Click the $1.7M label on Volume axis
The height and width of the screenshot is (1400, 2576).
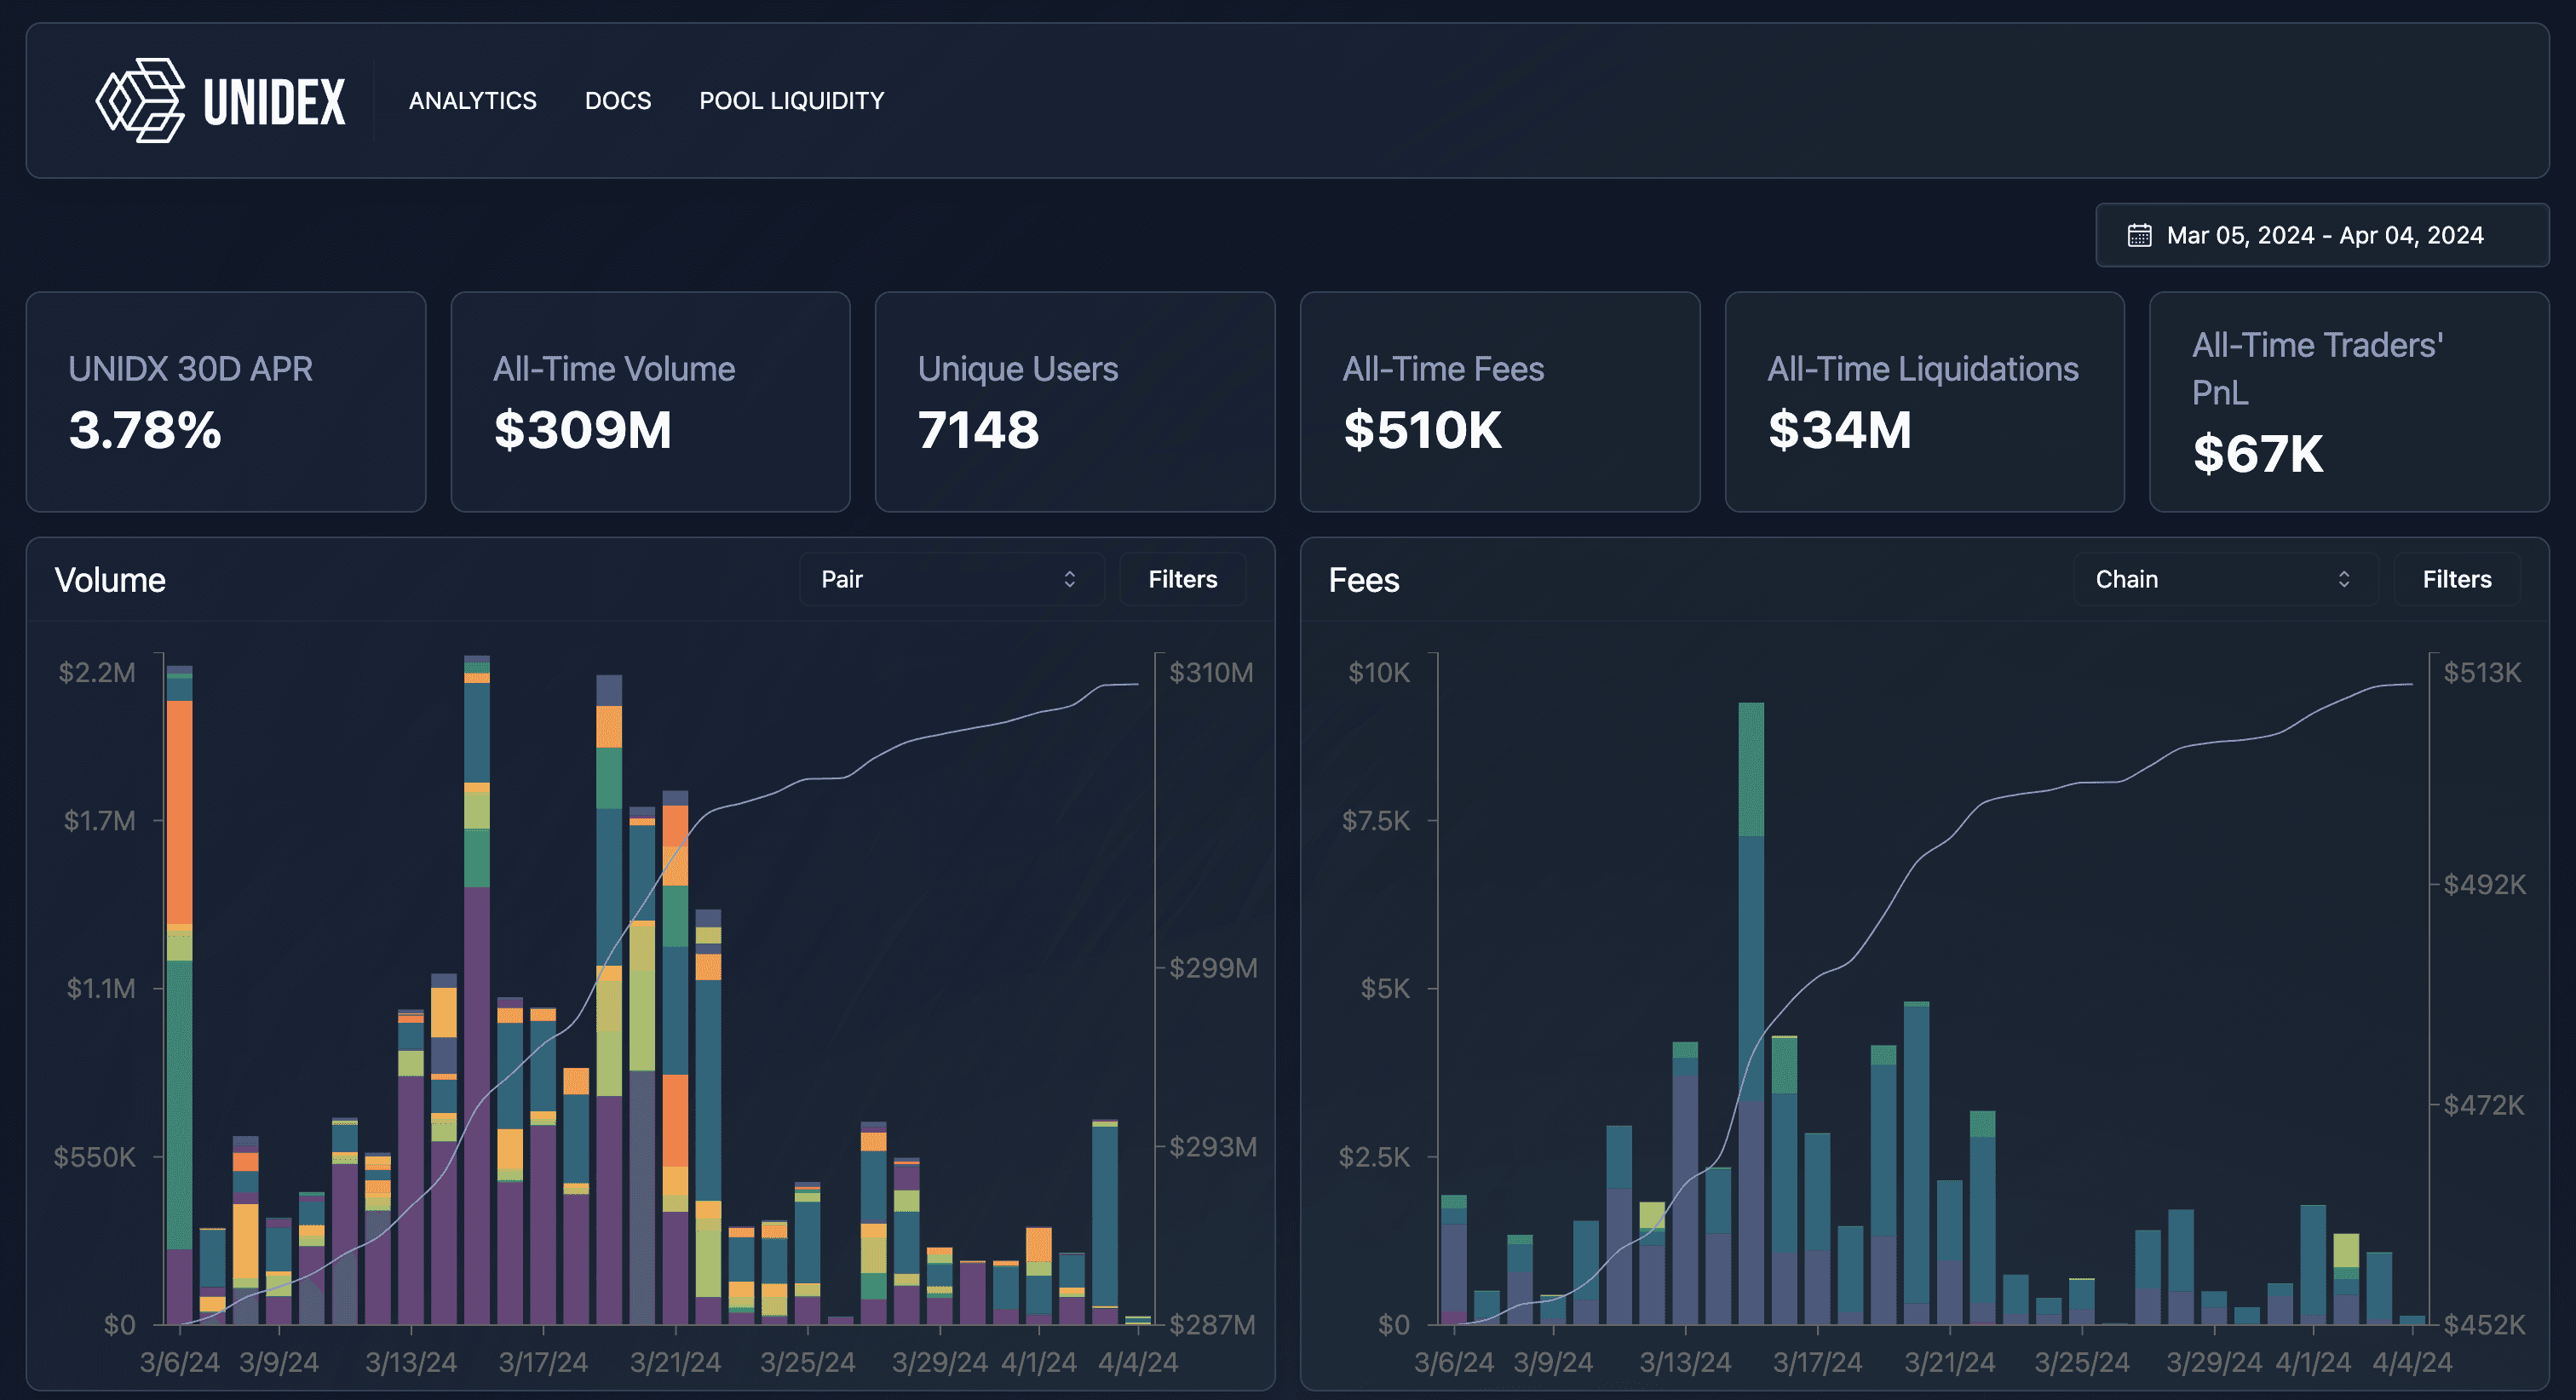click(x=99, y=821)
